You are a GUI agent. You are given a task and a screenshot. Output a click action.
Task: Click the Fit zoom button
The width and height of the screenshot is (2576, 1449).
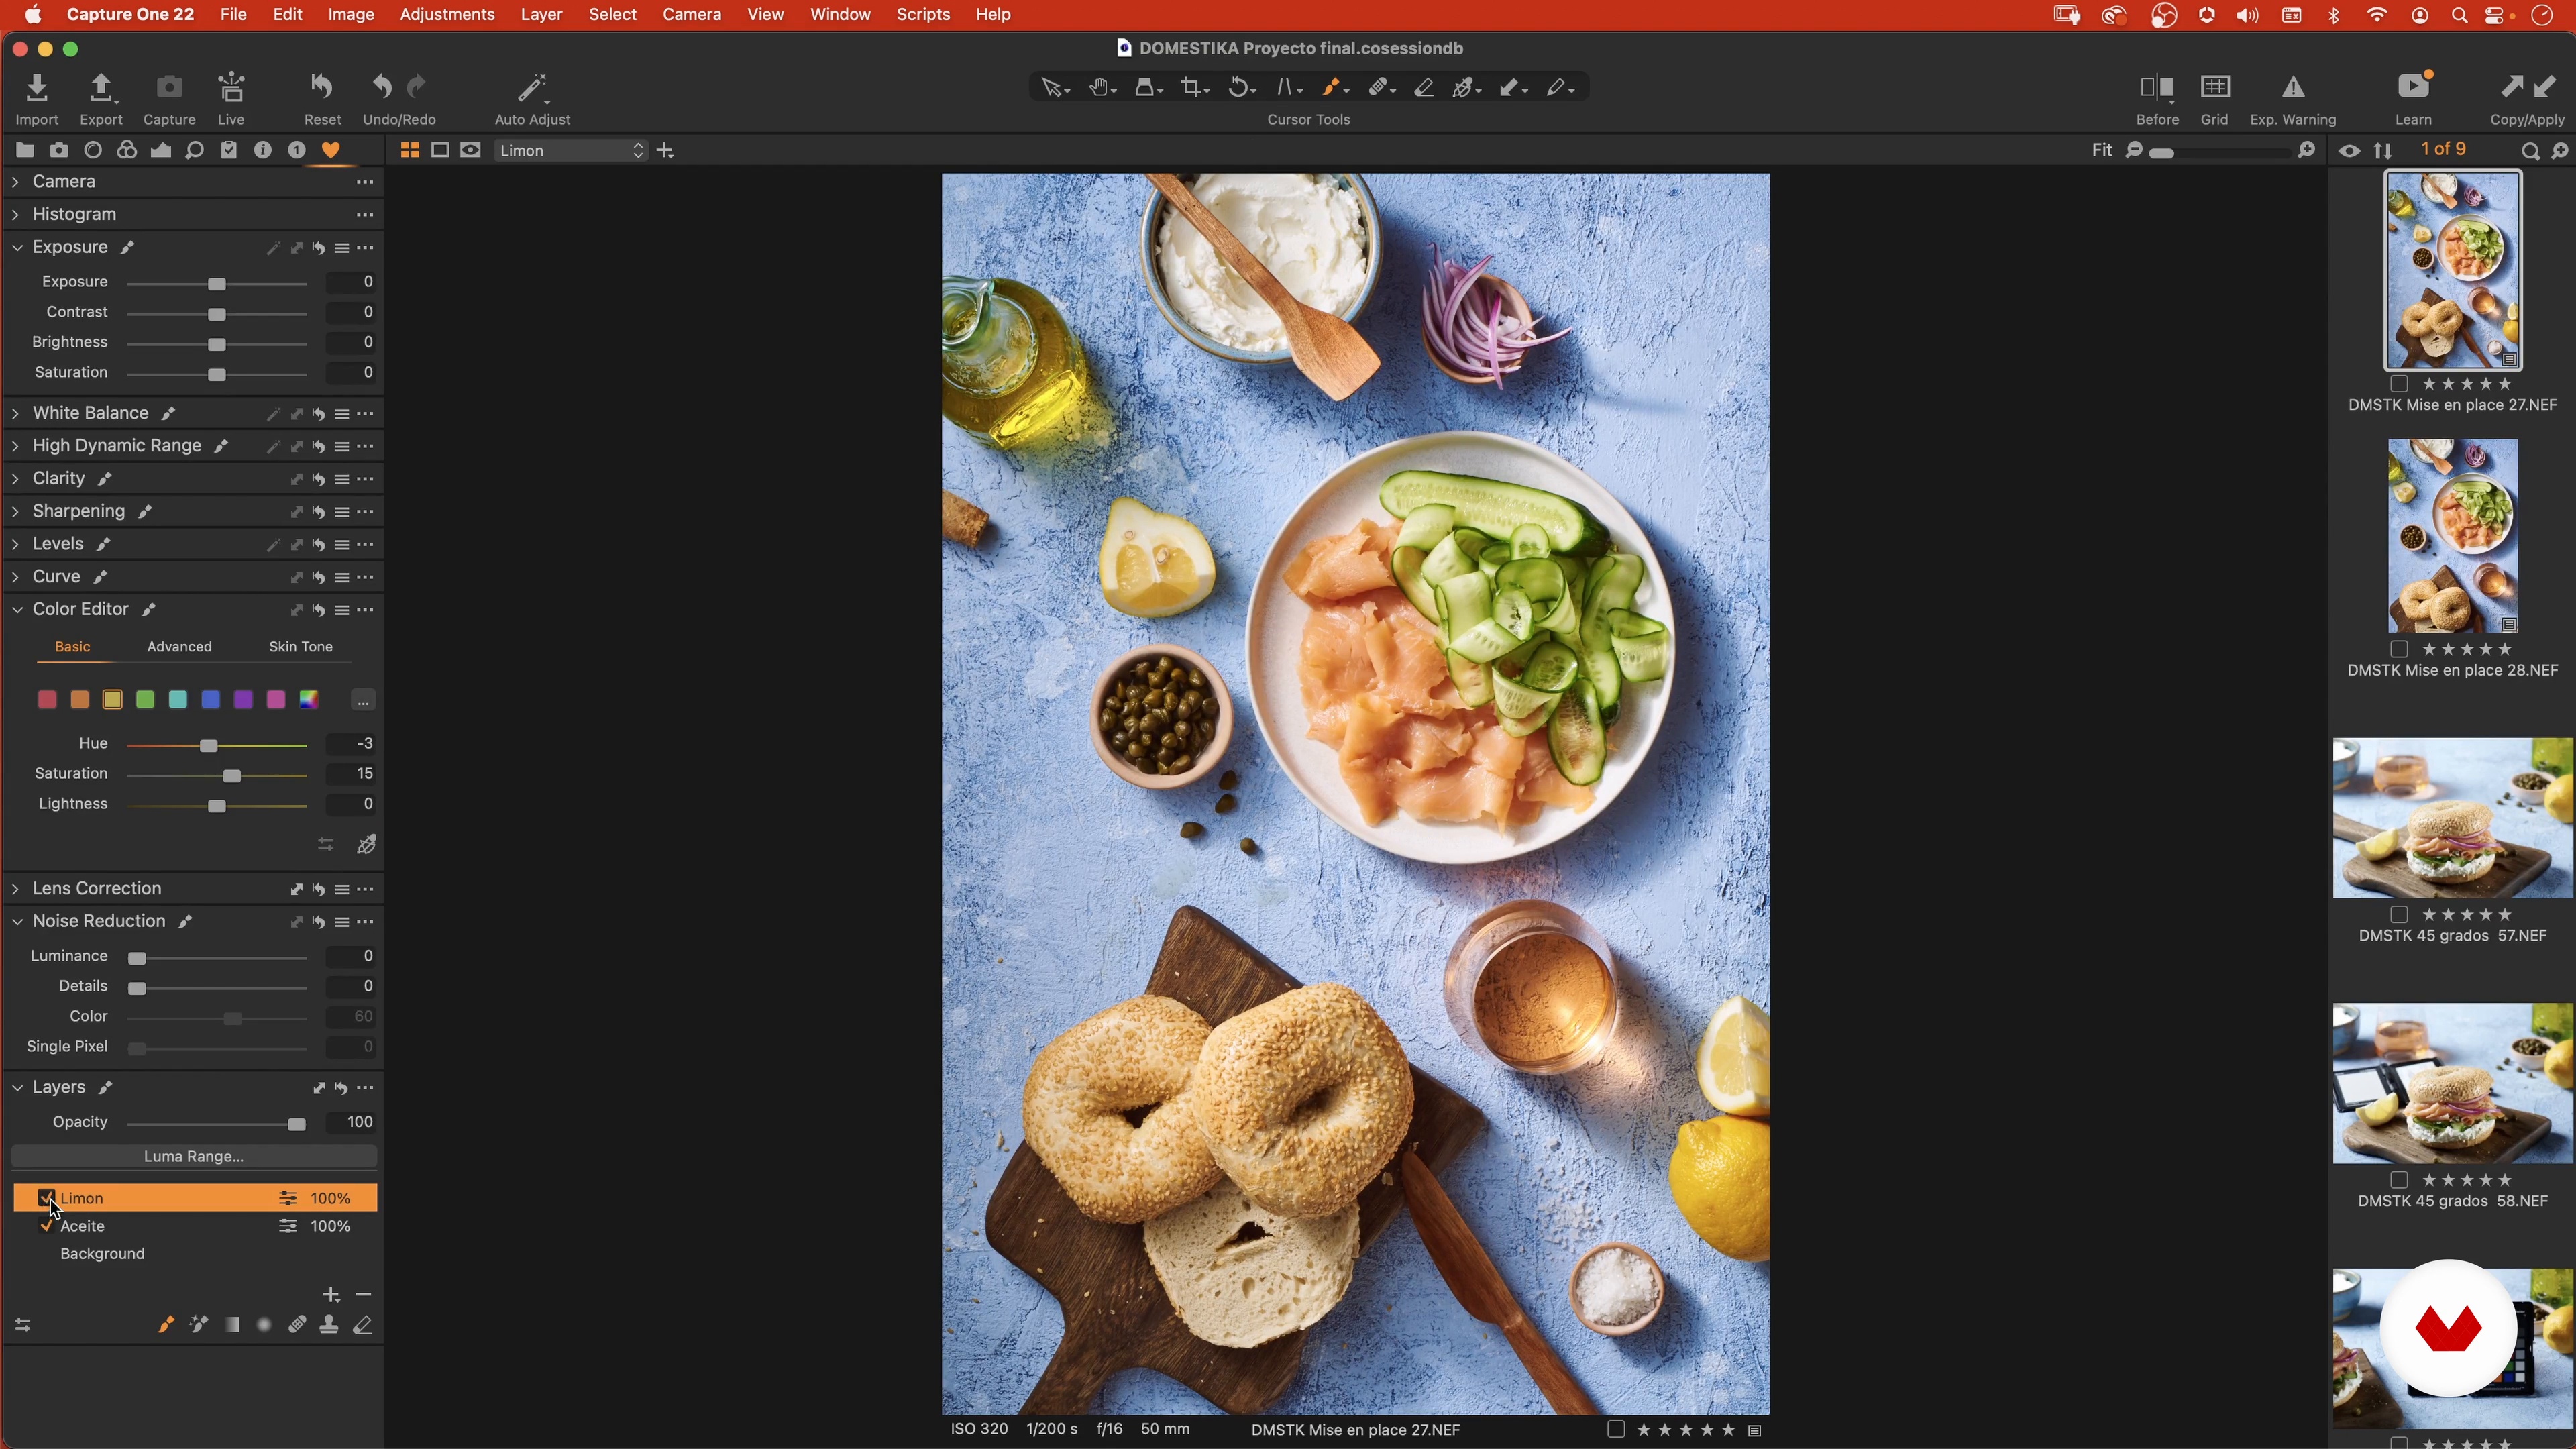point(2101,150)
